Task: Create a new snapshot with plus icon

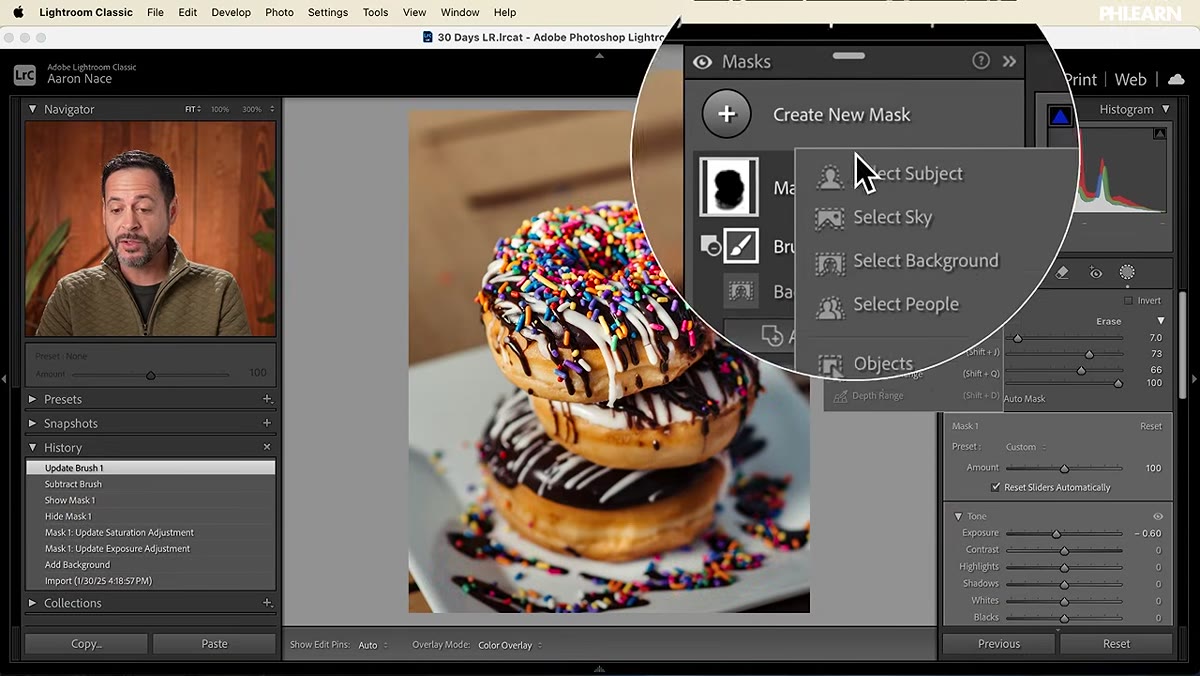Action: point(267,423)
